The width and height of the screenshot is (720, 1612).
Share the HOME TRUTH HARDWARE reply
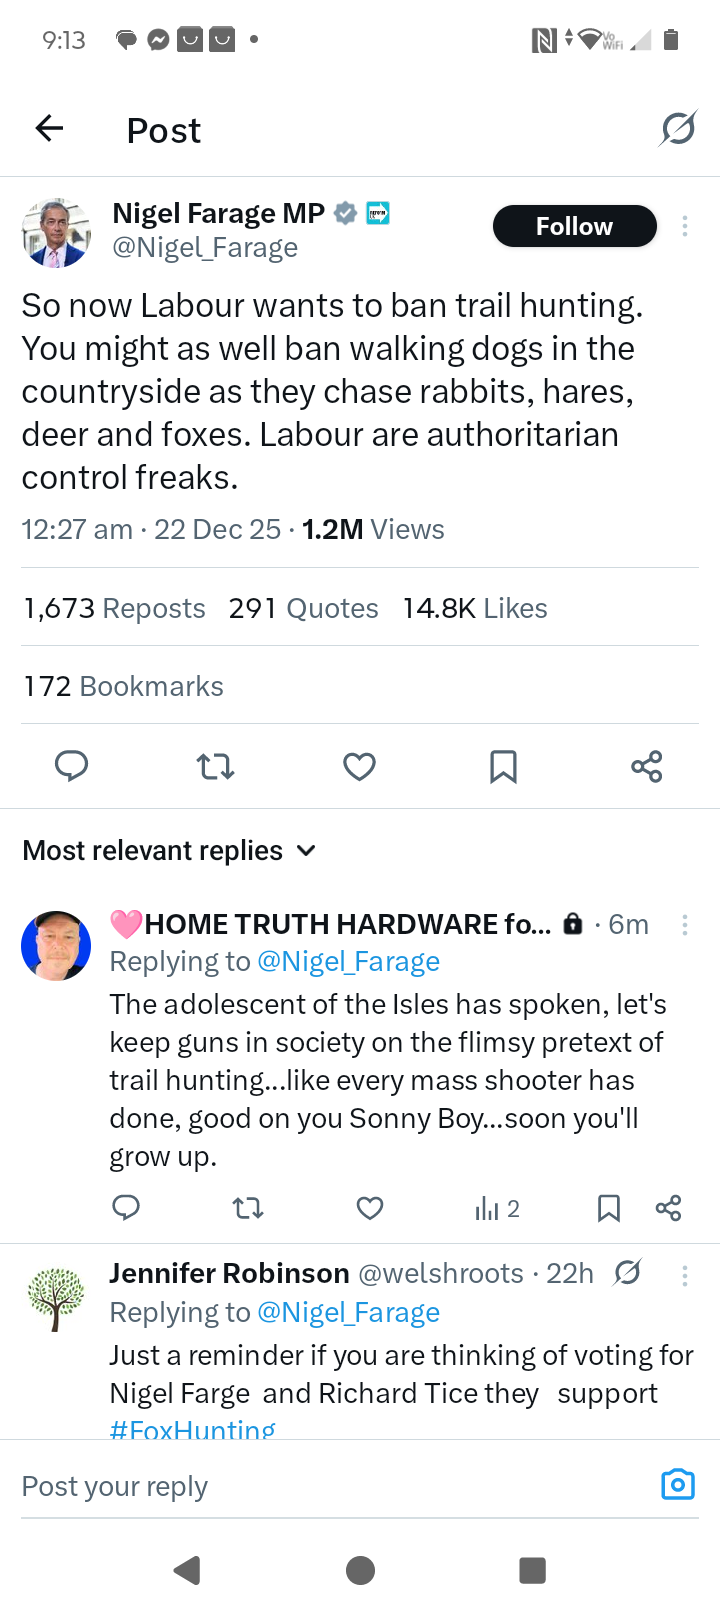click(x=668, y=1208)
